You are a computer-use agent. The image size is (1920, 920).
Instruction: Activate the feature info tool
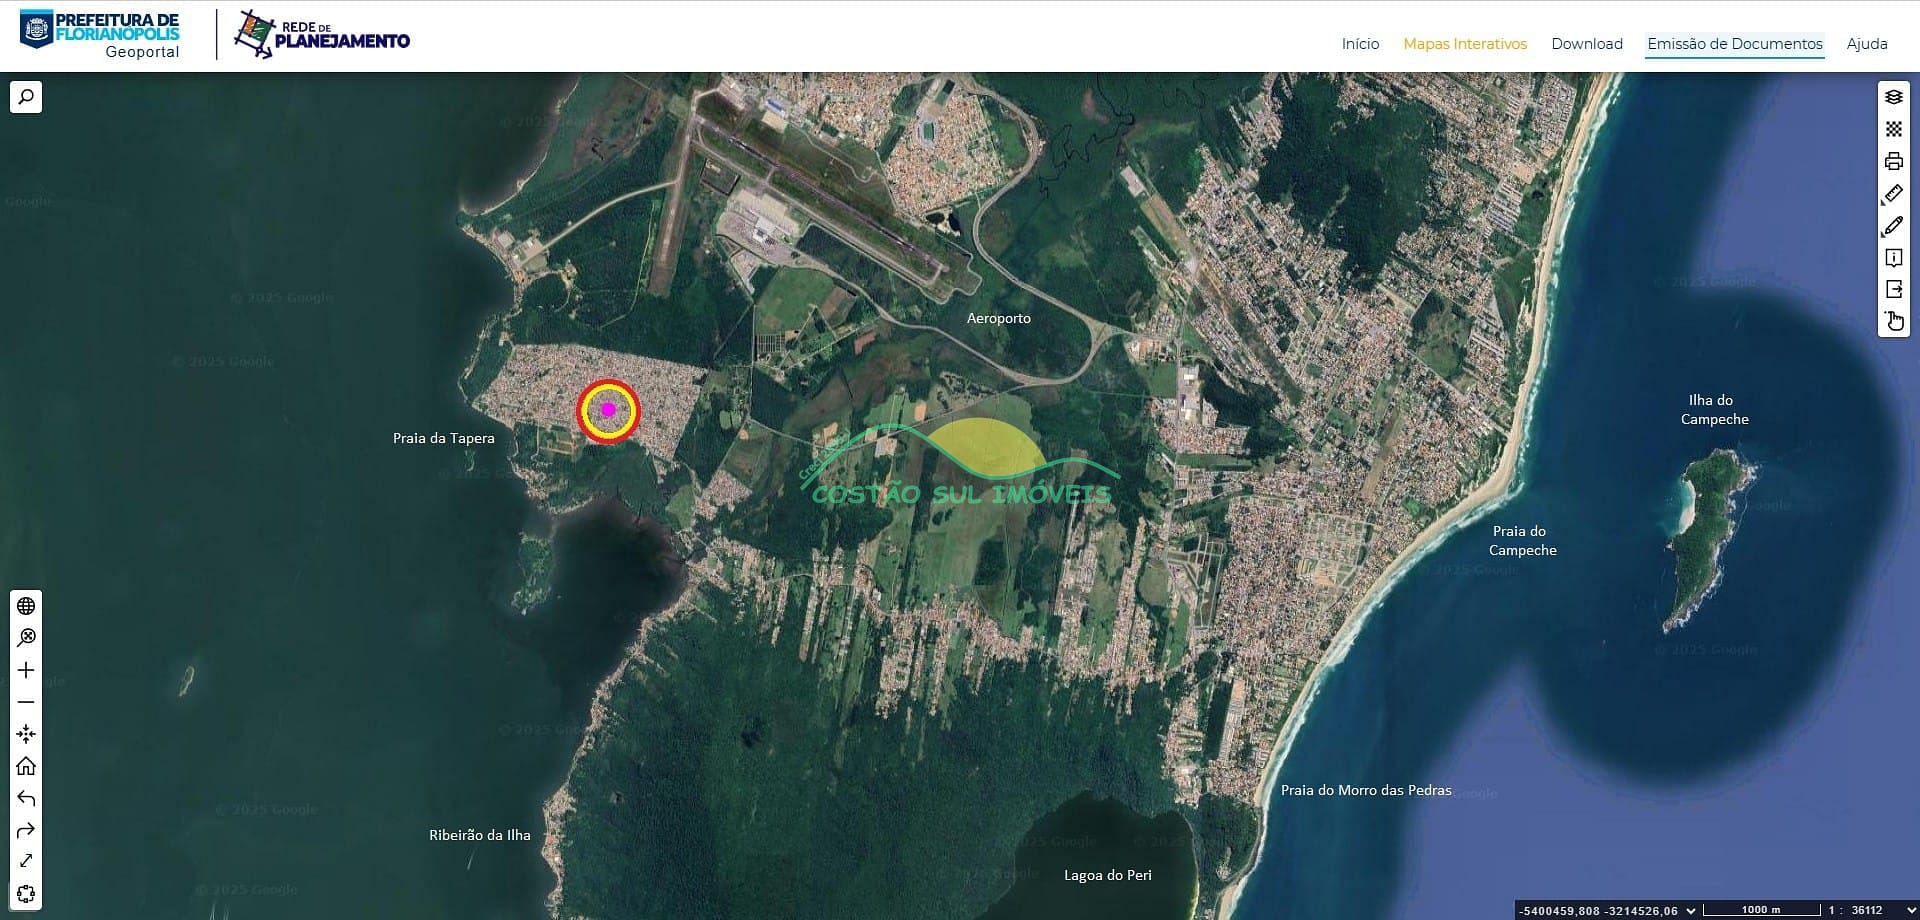pyautogui.click(x=1893, y=258)
